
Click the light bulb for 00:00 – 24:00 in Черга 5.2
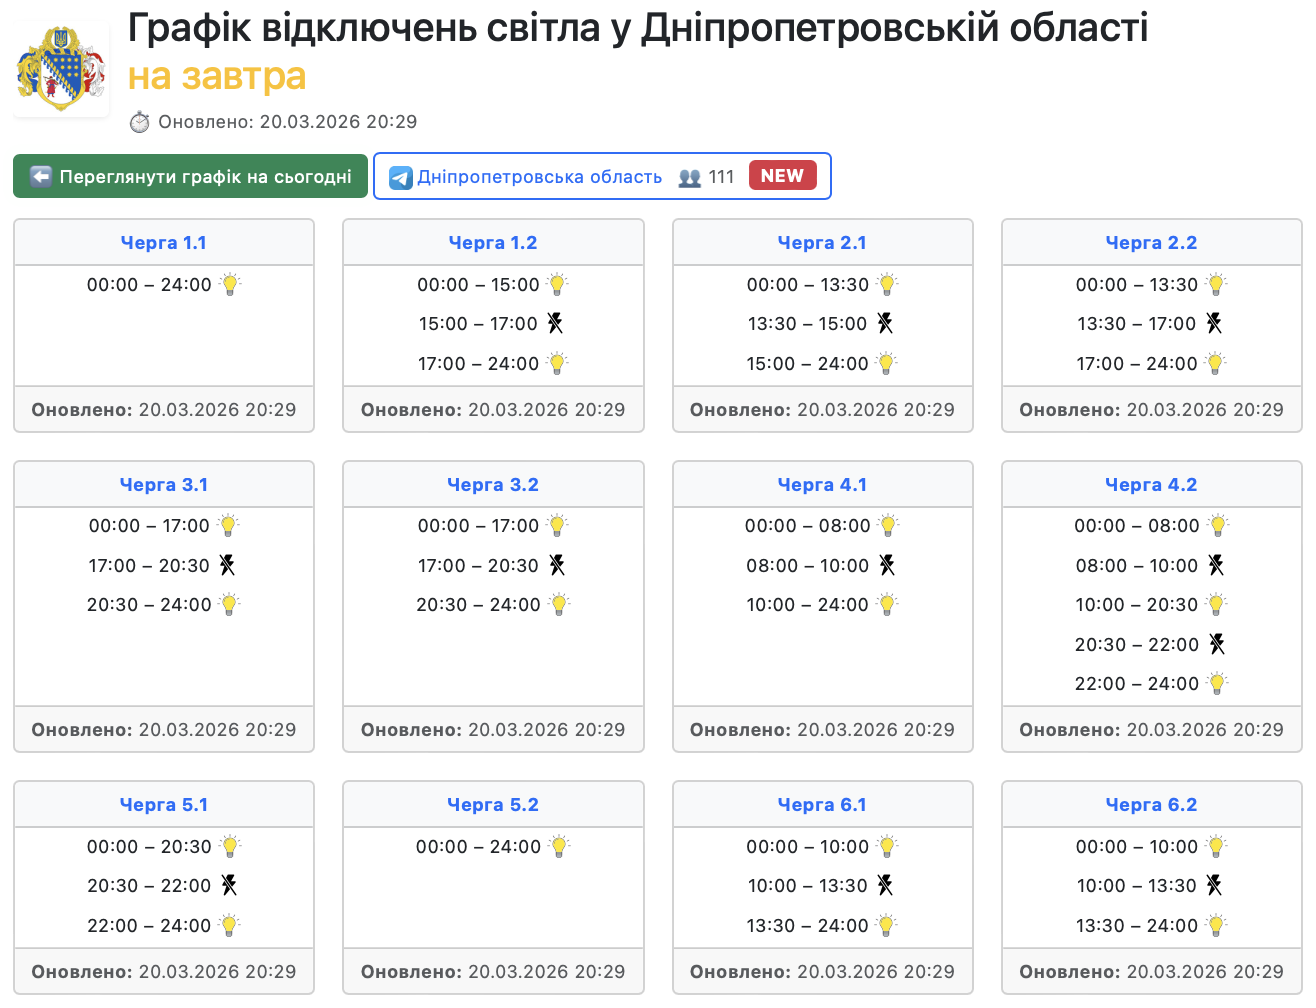[559, 847]
